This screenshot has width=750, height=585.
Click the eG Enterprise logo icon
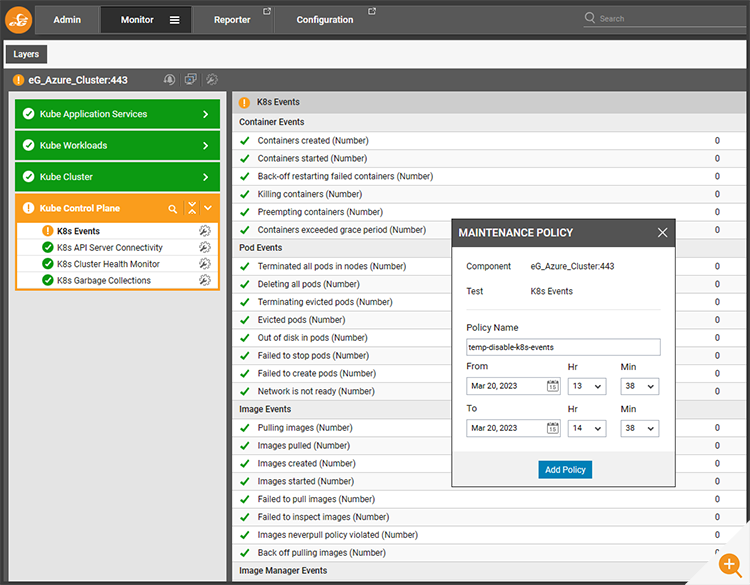(x=18, y=20)
